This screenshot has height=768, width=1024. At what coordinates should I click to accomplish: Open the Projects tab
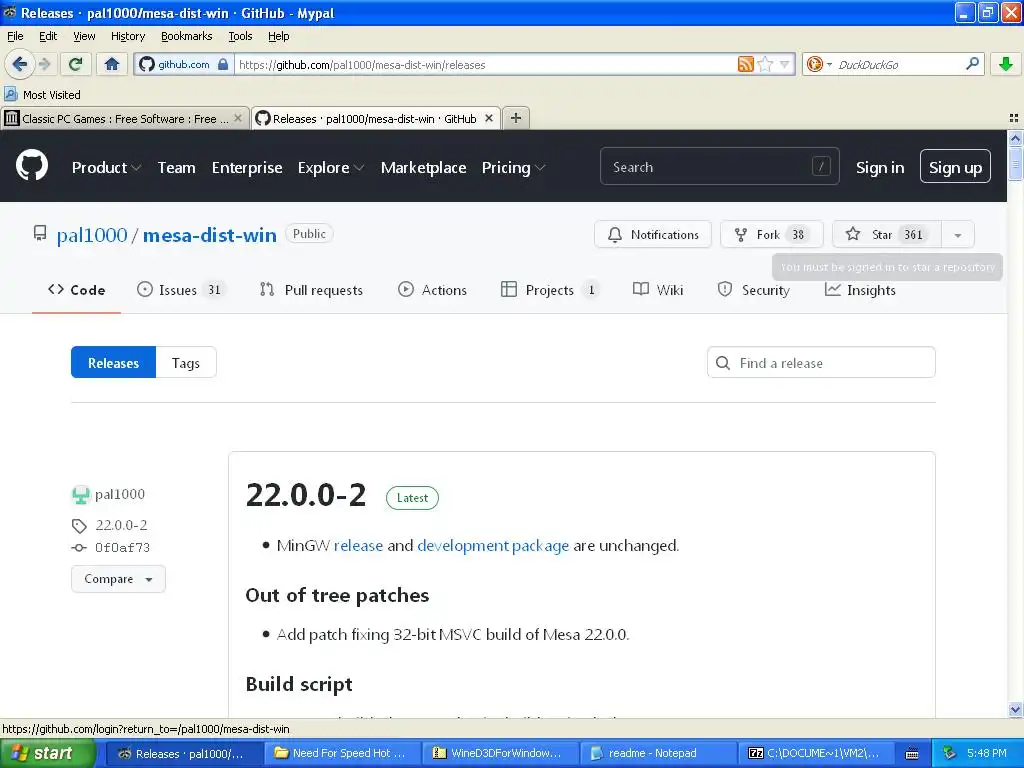pos(549,290)
